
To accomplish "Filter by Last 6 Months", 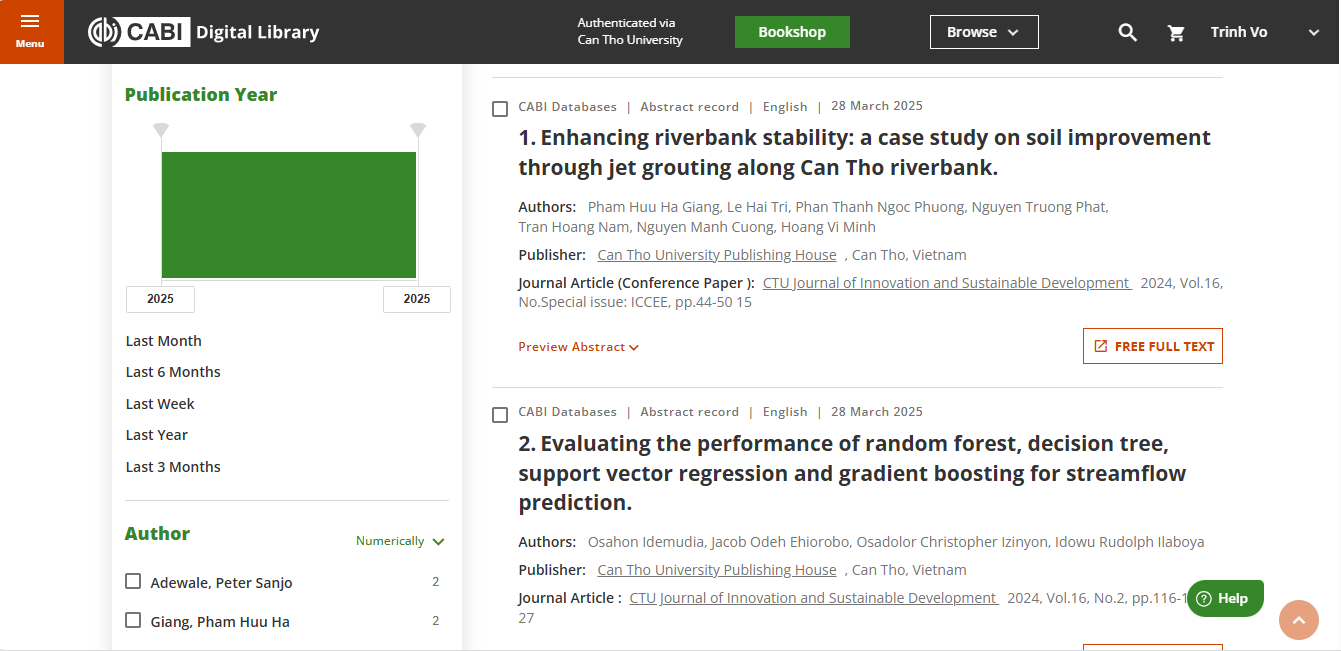I will (173, 372).
